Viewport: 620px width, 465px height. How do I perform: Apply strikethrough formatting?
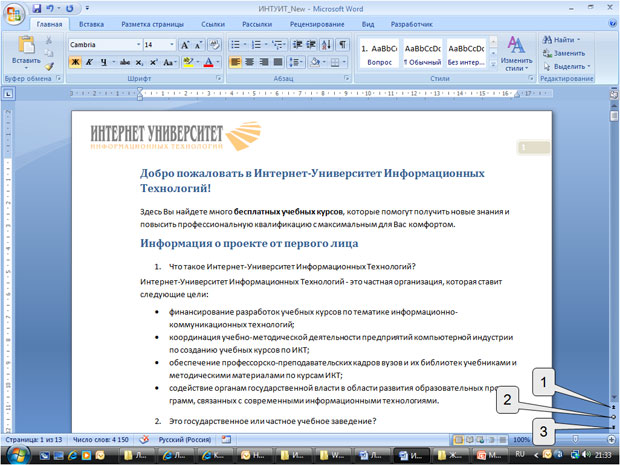(125, 62)
